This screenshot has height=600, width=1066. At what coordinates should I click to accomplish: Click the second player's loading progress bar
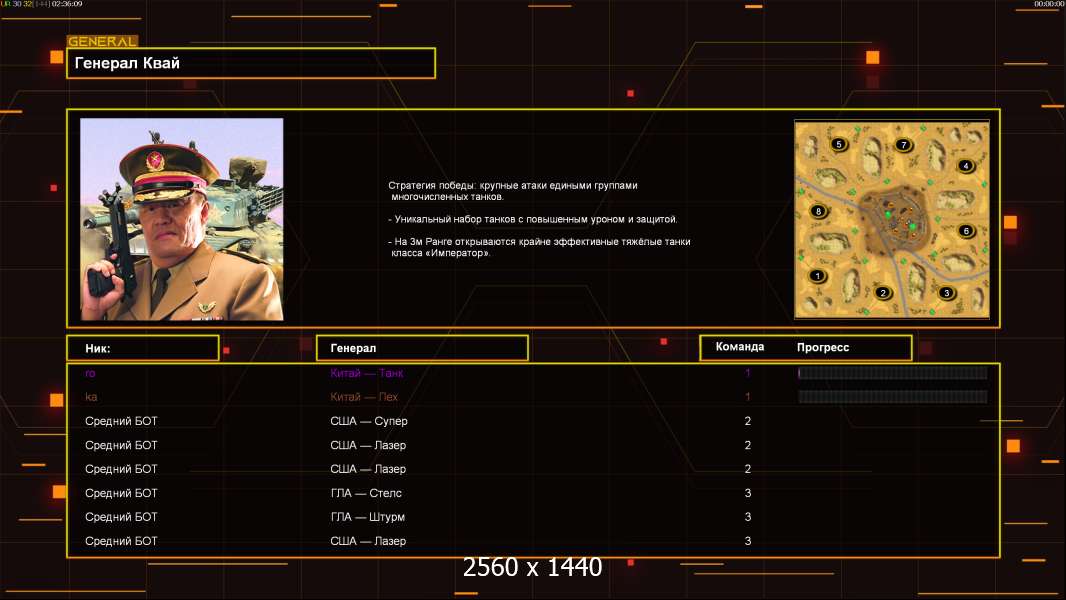(892, 397)
